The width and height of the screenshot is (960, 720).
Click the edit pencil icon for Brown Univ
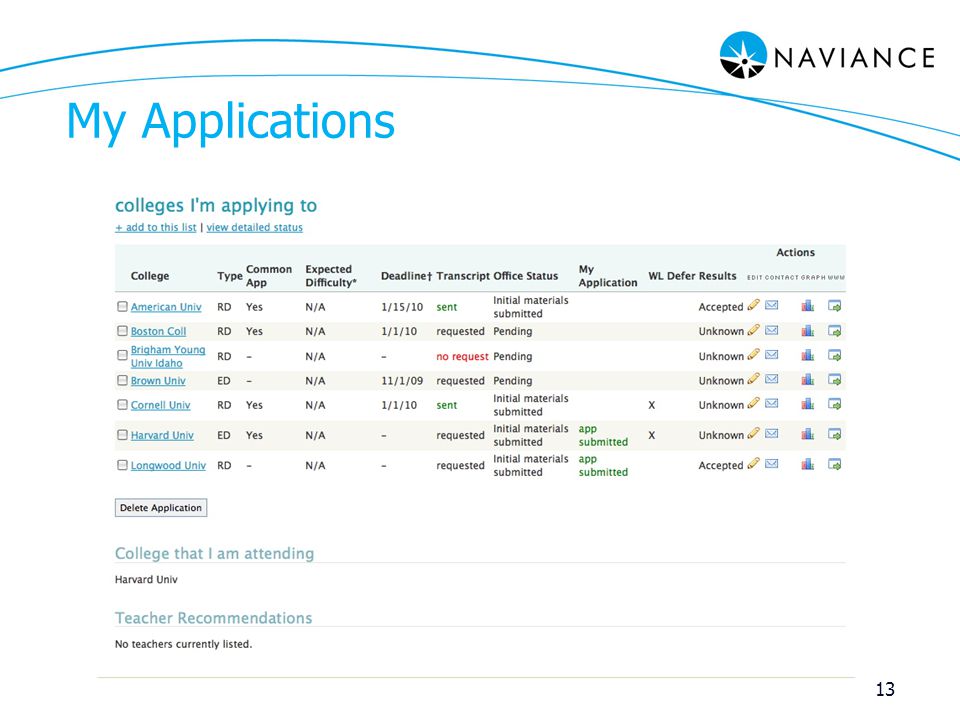click(x=754, y=379)
